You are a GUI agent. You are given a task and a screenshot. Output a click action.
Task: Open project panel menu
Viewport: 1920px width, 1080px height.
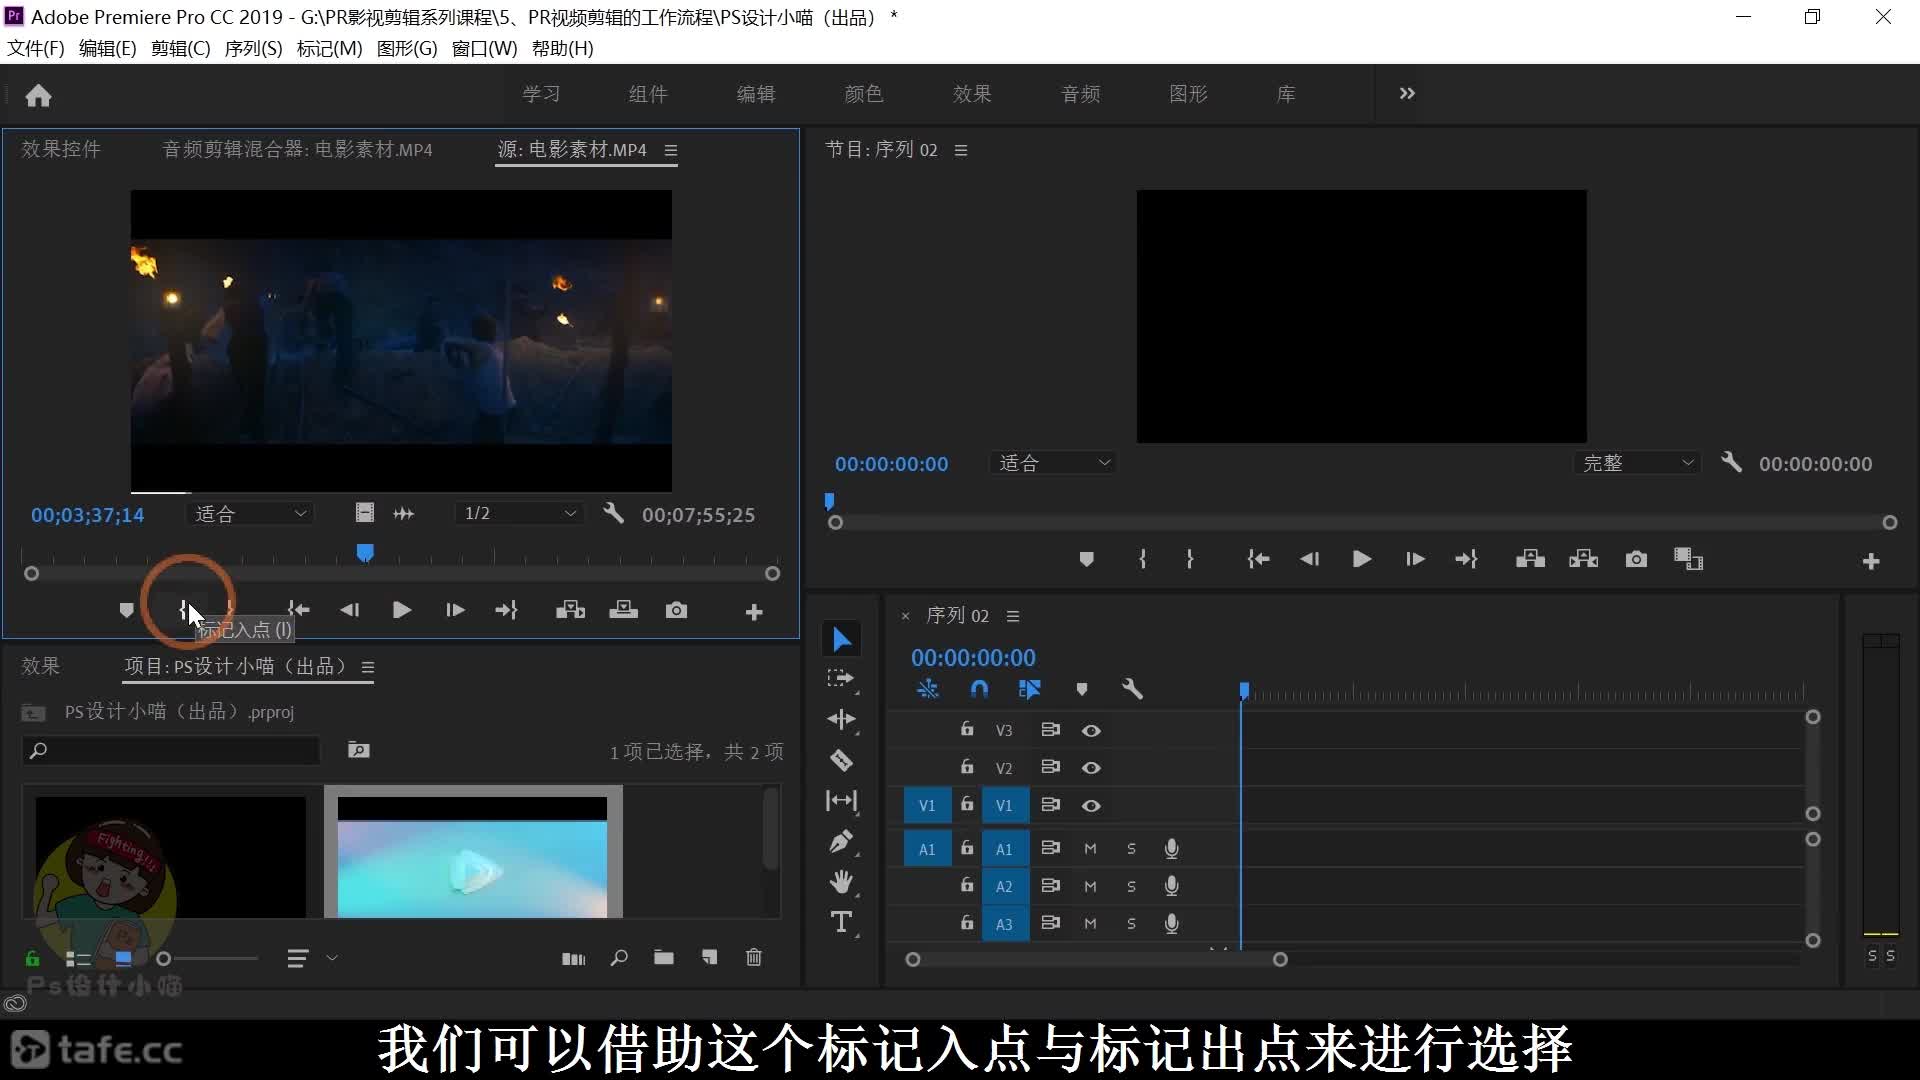(x=368, y=667)
